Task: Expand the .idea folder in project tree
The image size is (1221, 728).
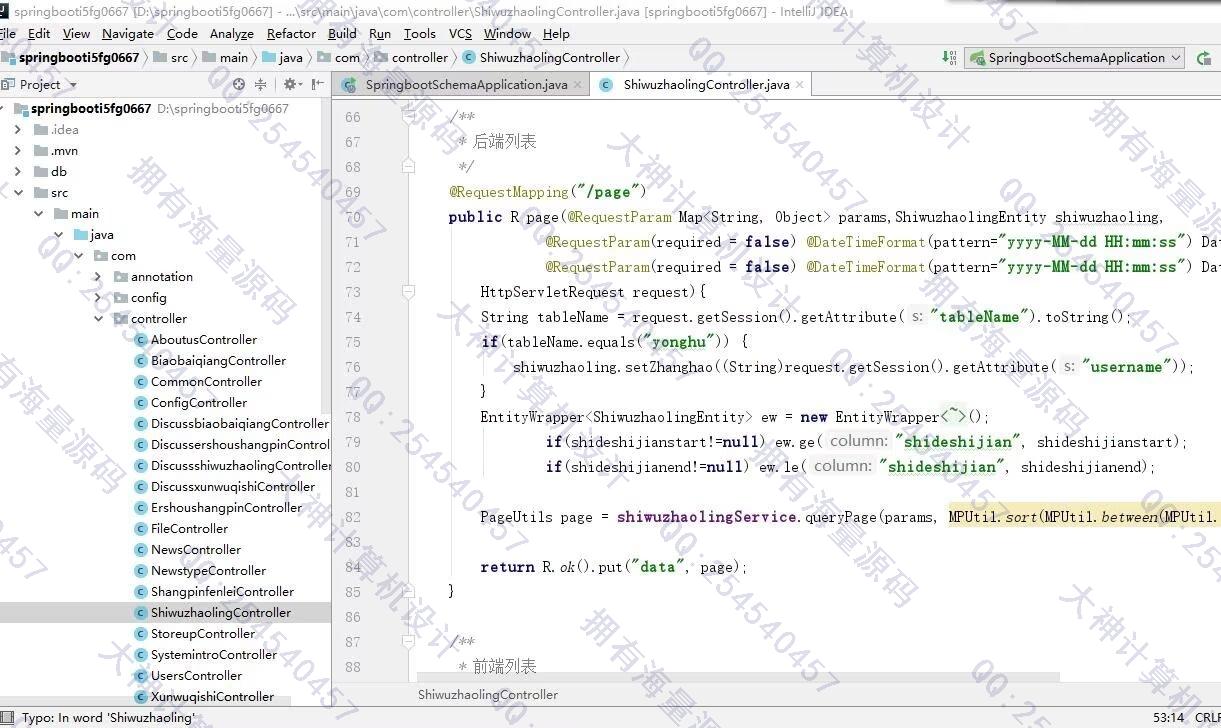Action: (17, 130)
